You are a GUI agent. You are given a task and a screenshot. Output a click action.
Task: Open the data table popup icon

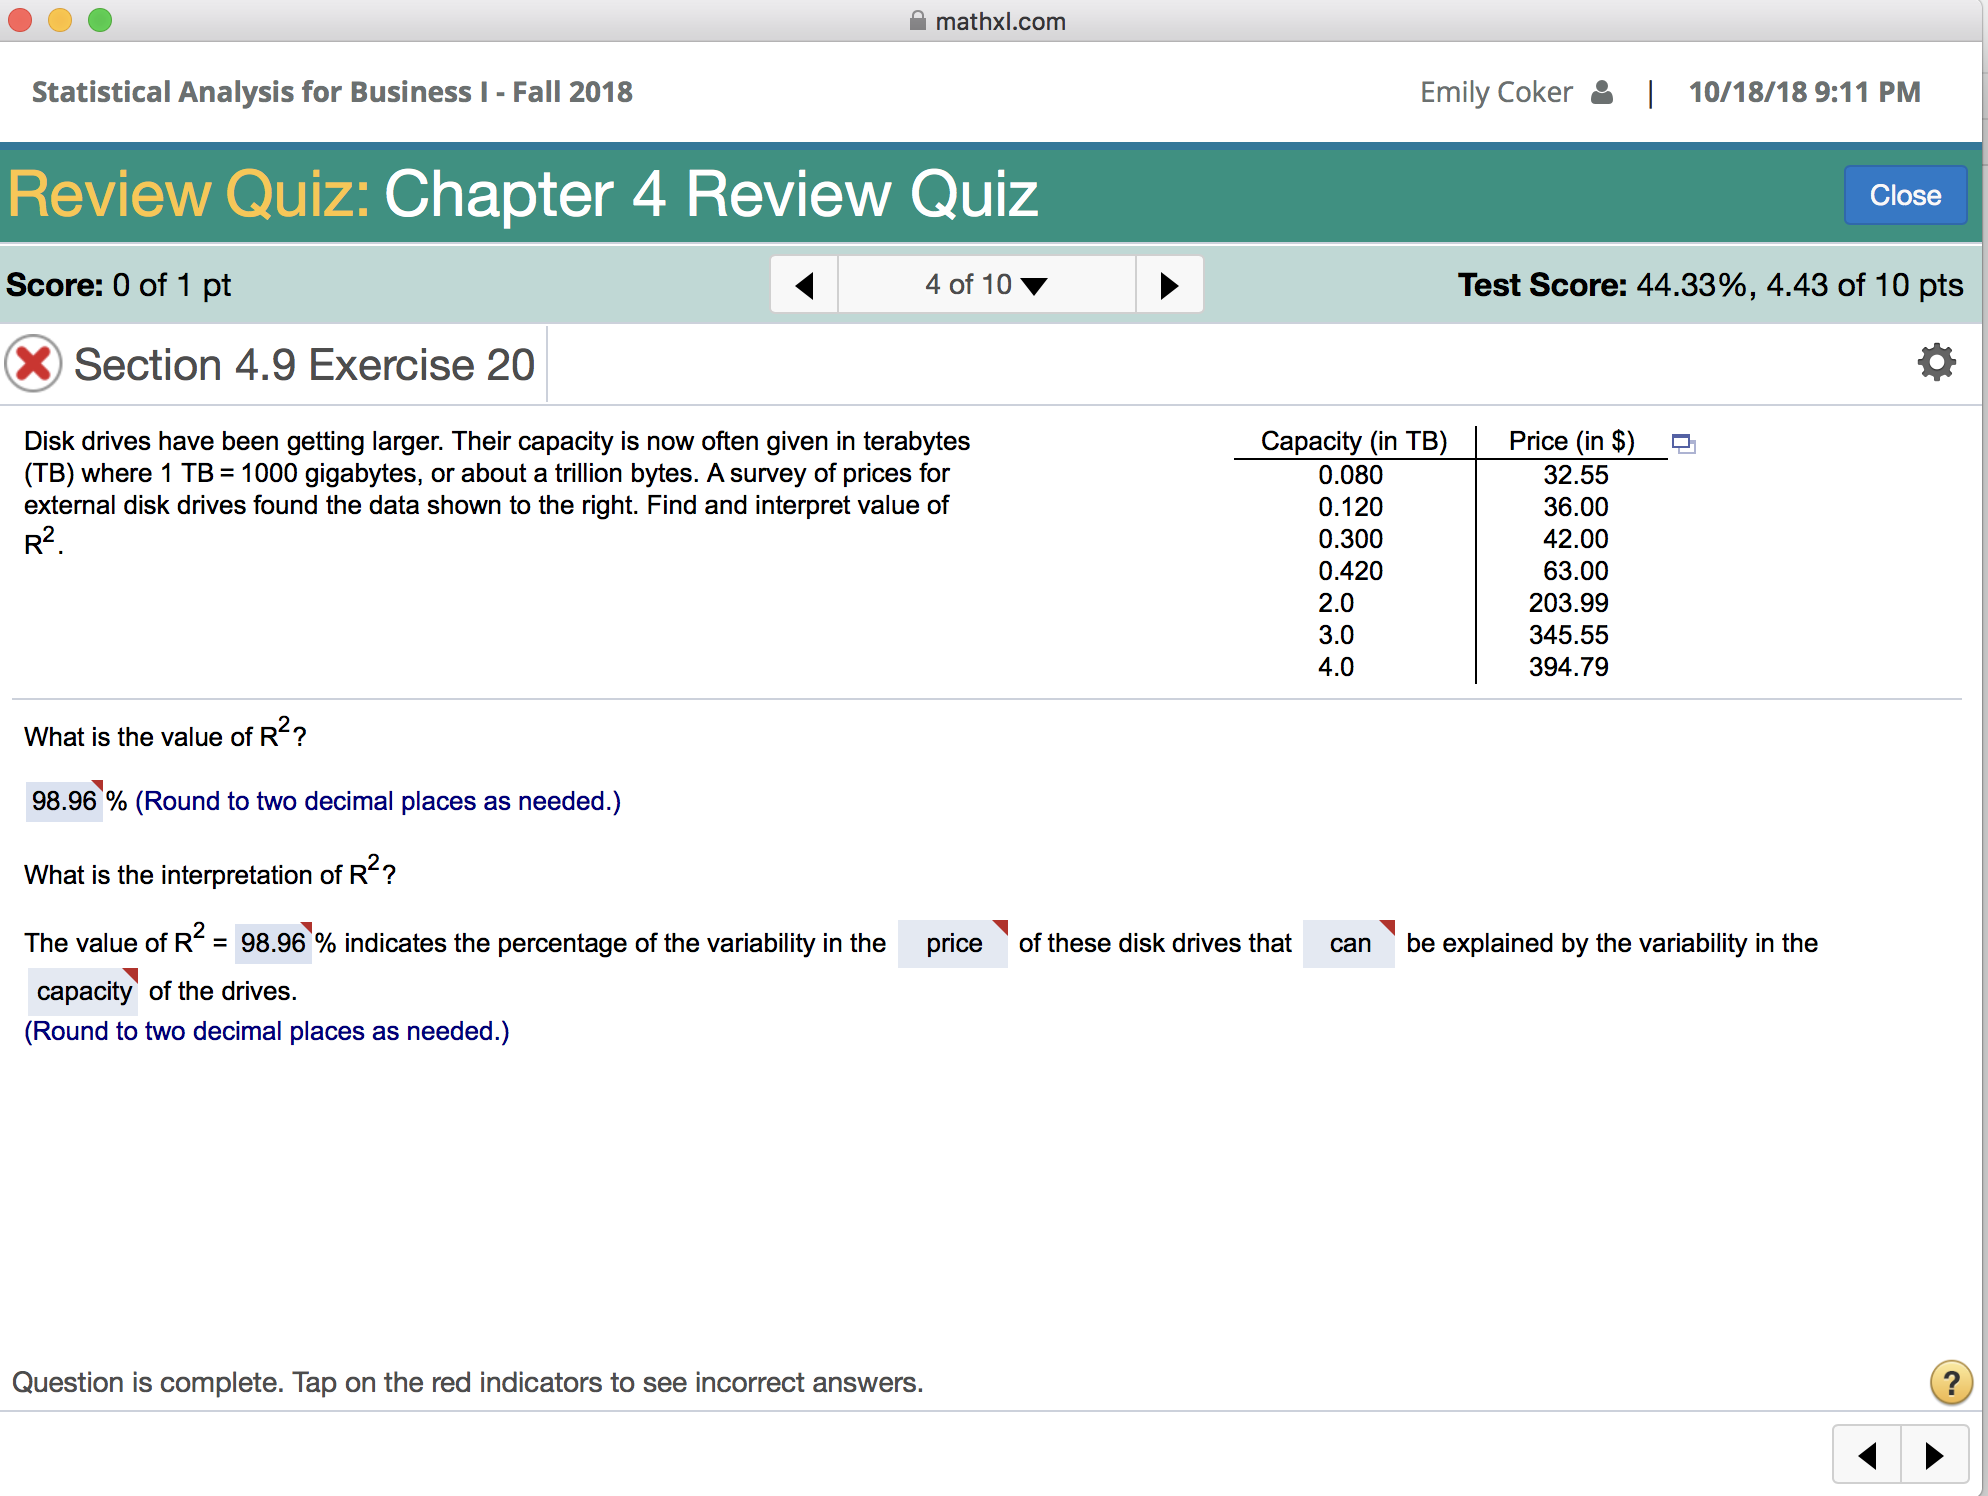(x=1683, y=443)
